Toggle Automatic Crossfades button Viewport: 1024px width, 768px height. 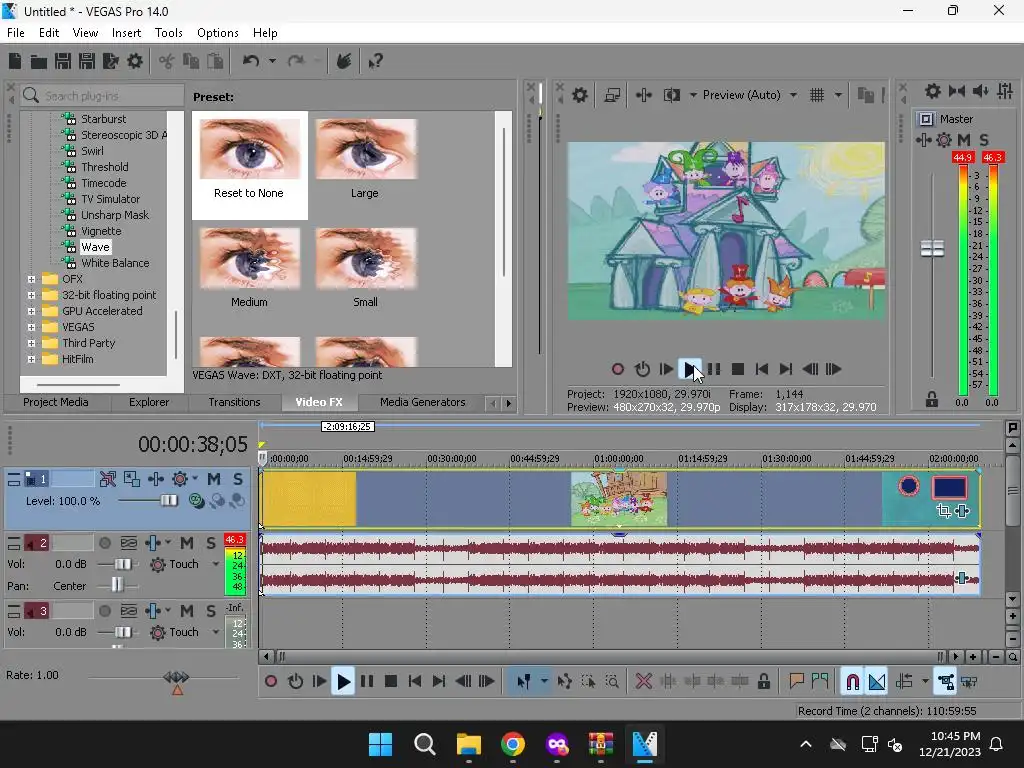[877, 682]
